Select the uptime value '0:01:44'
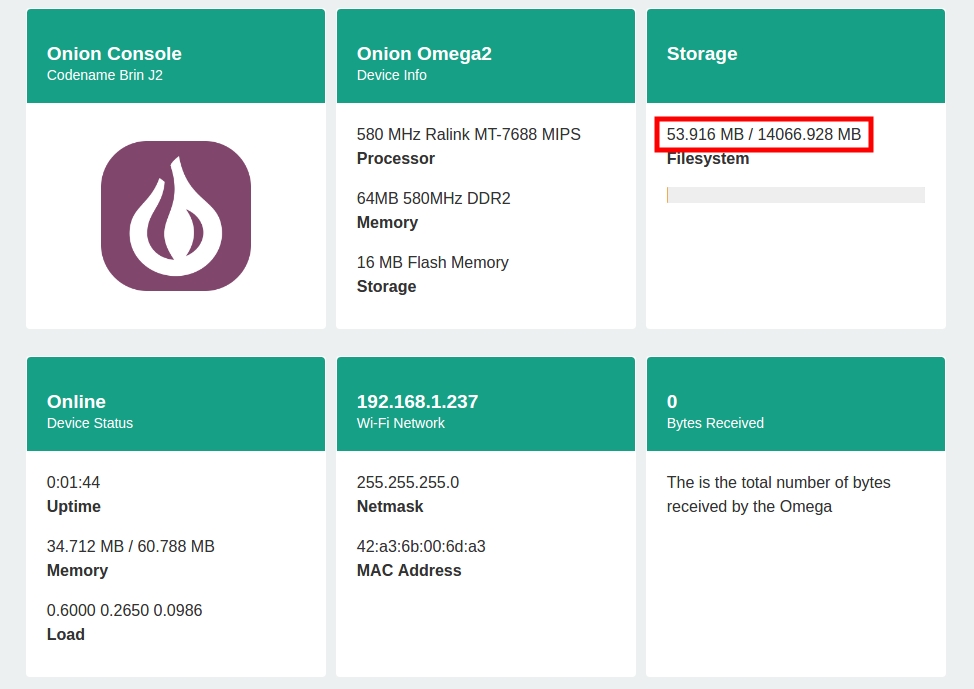 tap(73, 482)
